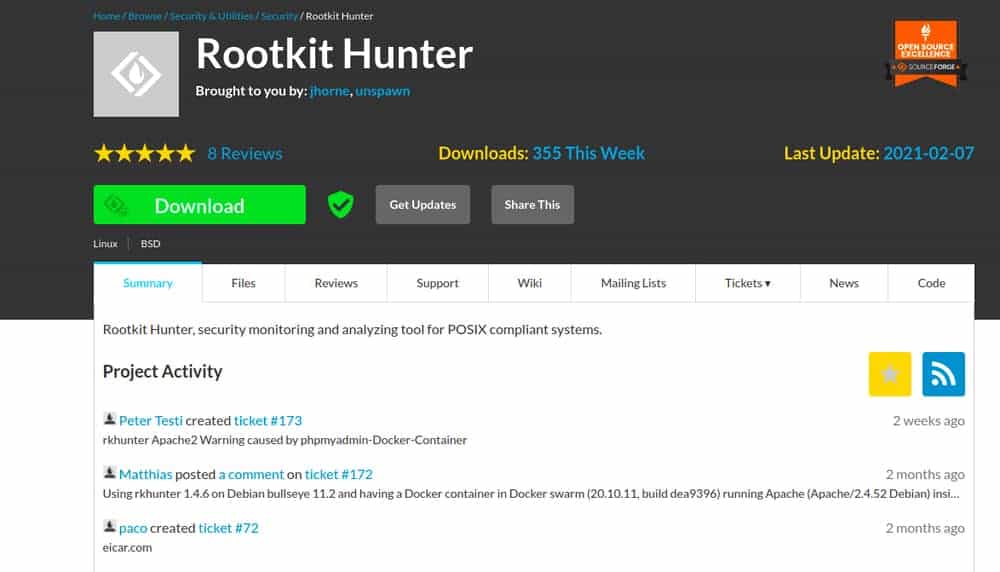Open paco's profile link
This screenshot has width=1000, height=572.
pyautogui.click(x=133, y=528)
